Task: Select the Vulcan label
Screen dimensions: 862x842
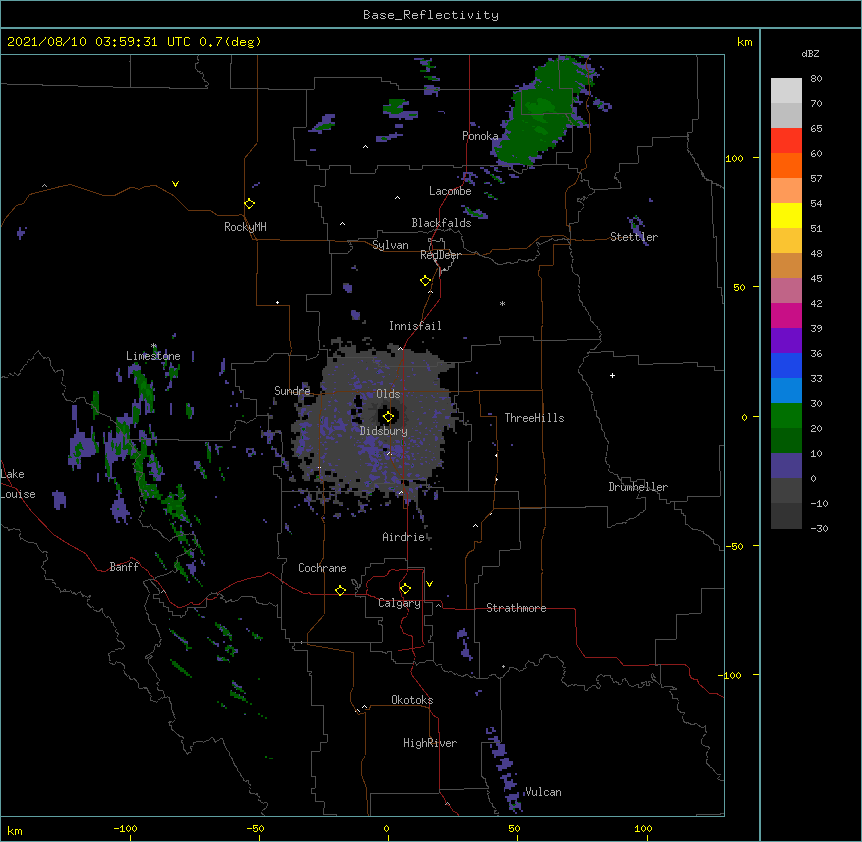Action: point(543,792)
